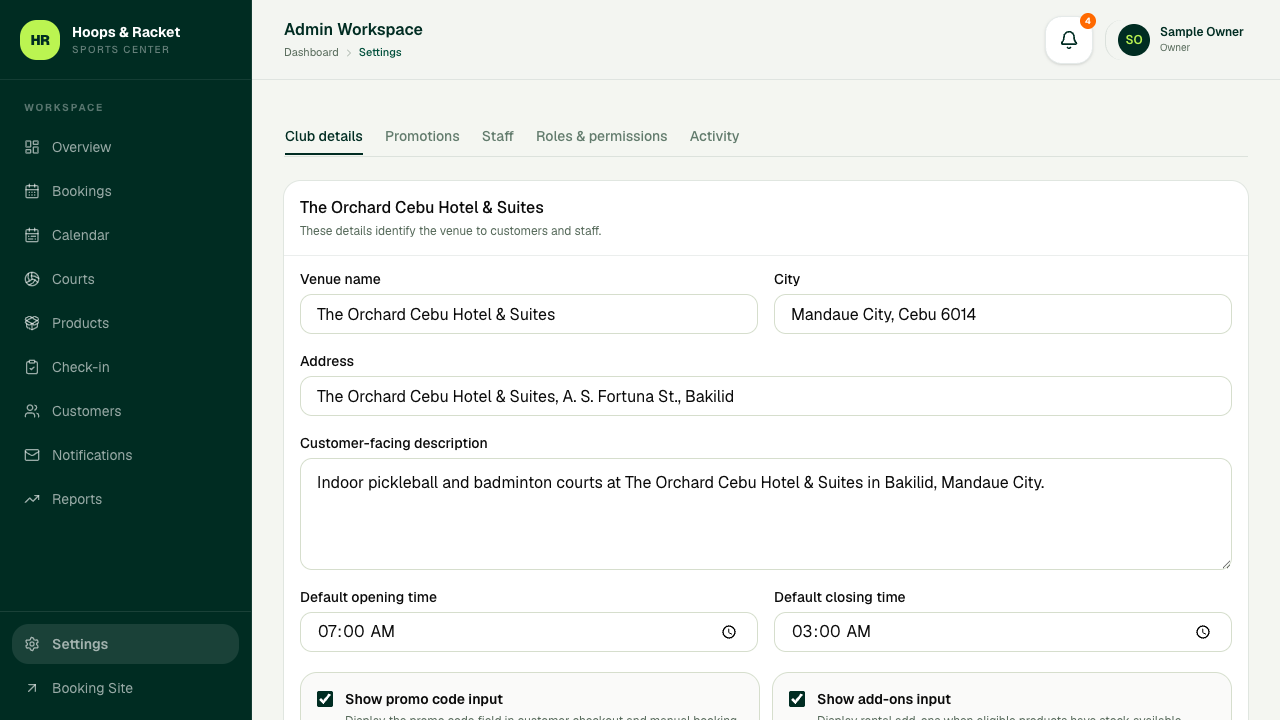The height and width of the screenshot is (720, 1280).
Task: Click the Booking Site arrow icon
Action: coord(32,688)
